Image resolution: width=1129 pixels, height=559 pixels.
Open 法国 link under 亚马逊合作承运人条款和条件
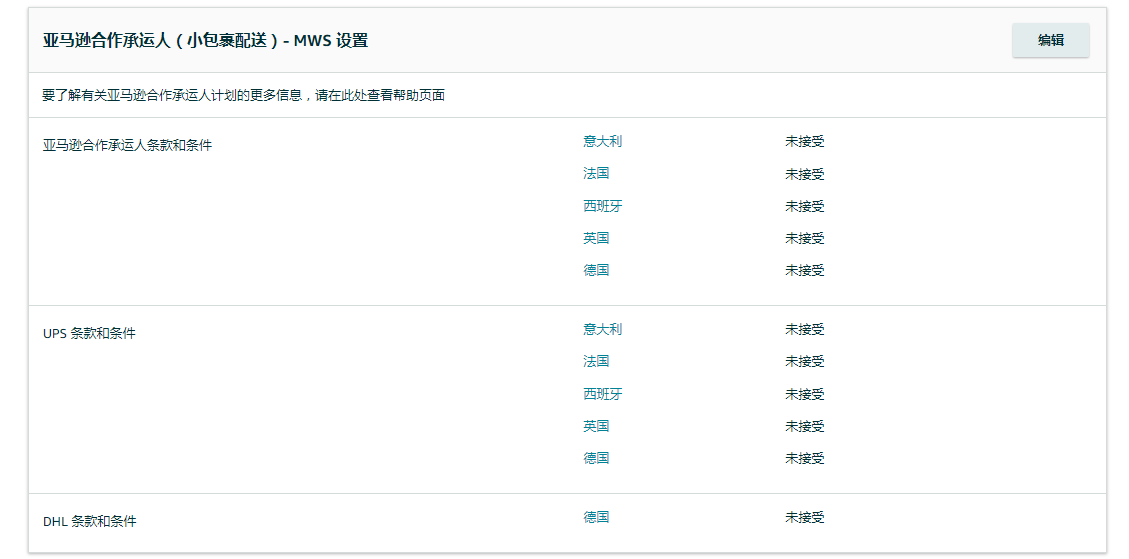point(596,174)
